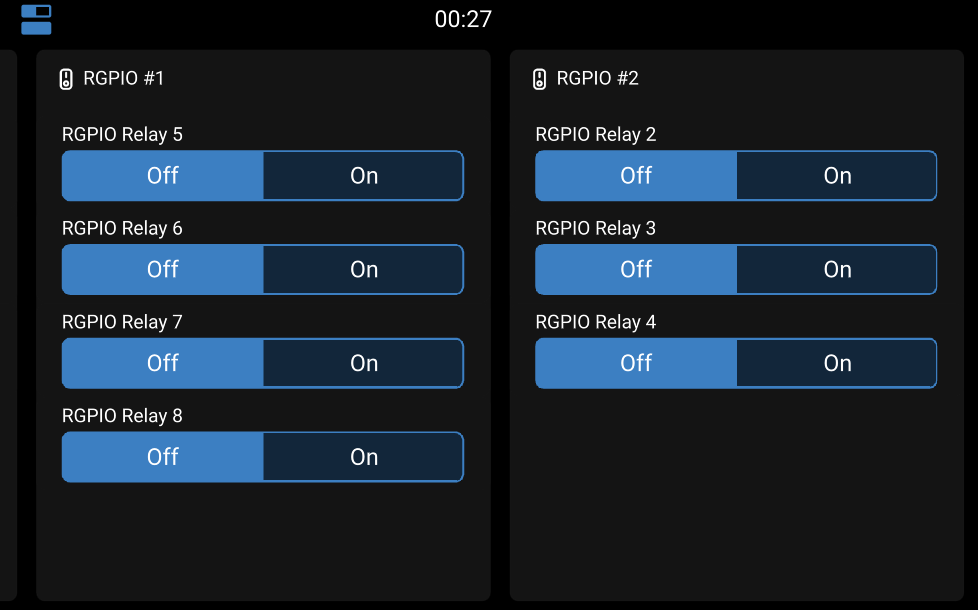Turn RGPIO Relay 5 On
Viewport: 978px width, 610px height.
(363, 176)
